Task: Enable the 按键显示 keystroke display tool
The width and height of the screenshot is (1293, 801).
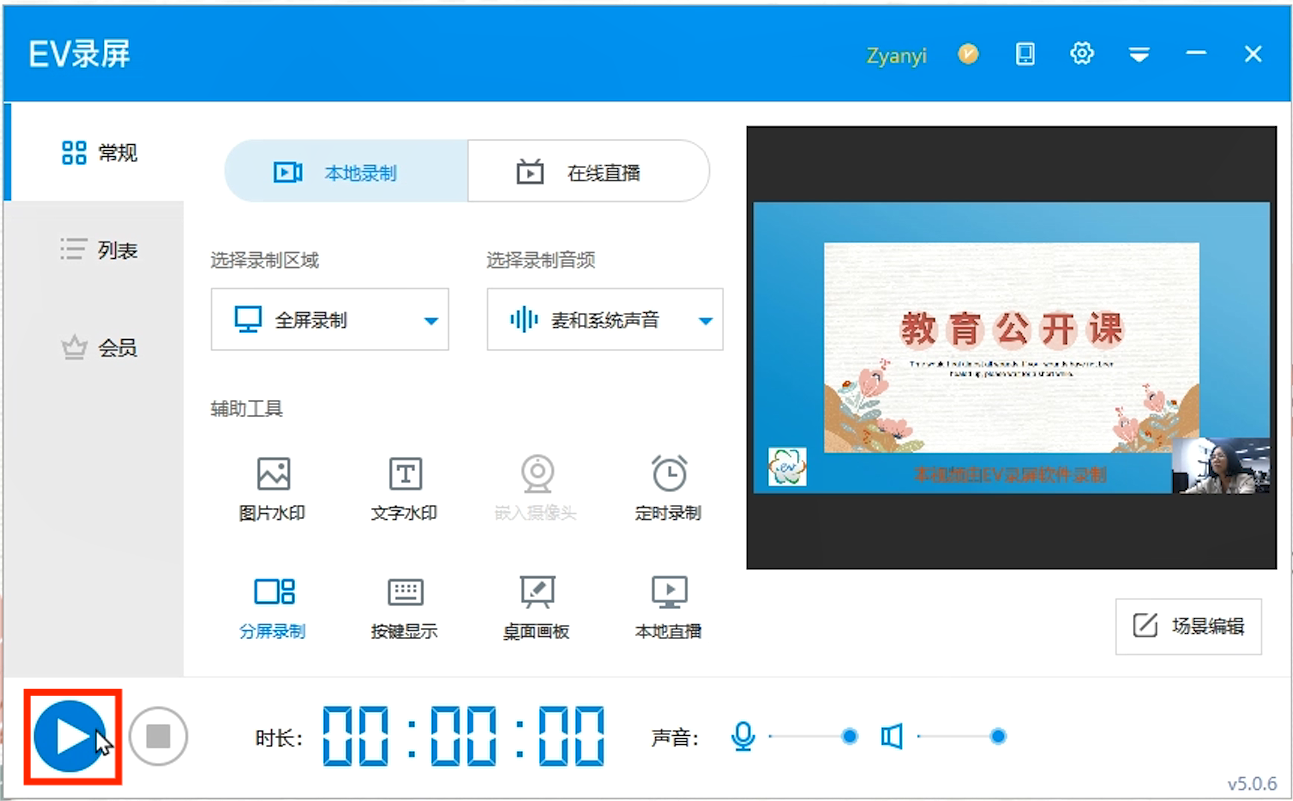Action: (404, 605)
